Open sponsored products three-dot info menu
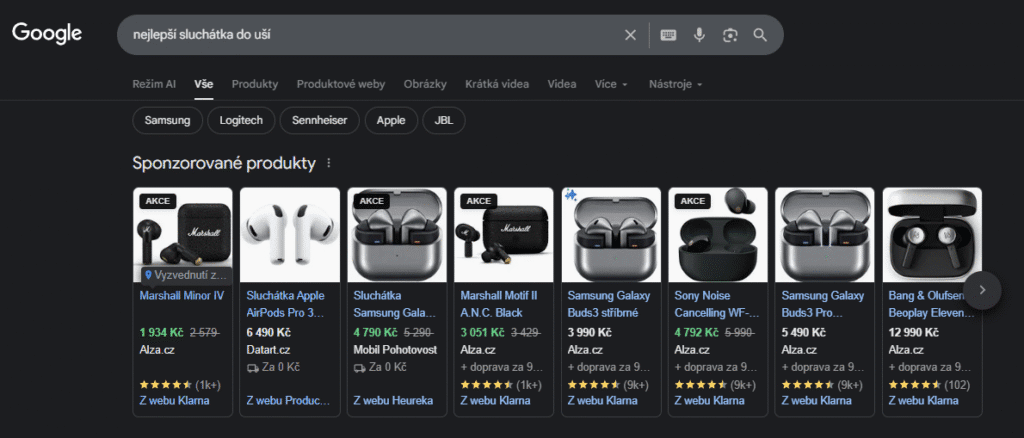Image resolution: width=1024 pixels, height=438 pixels. point(329,163)
